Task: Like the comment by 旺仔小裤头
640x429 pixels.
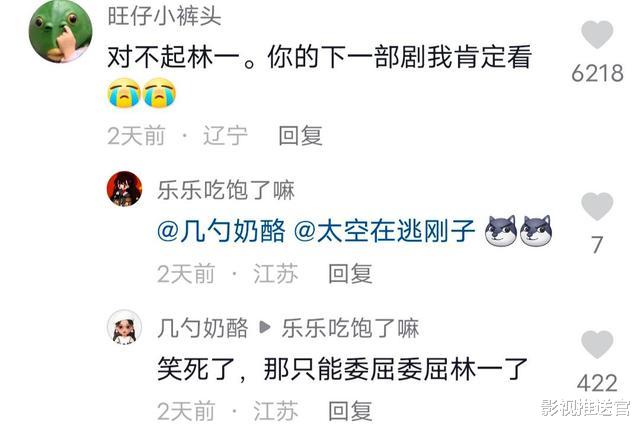Action: (597, 35)
